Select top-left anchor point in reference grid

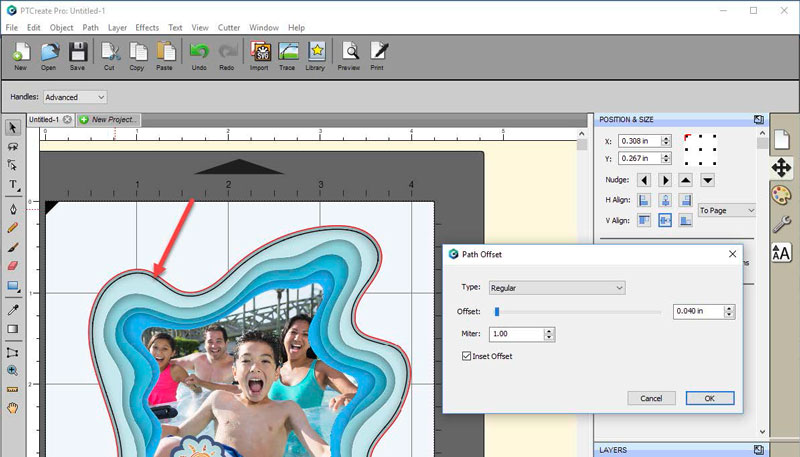688,137
